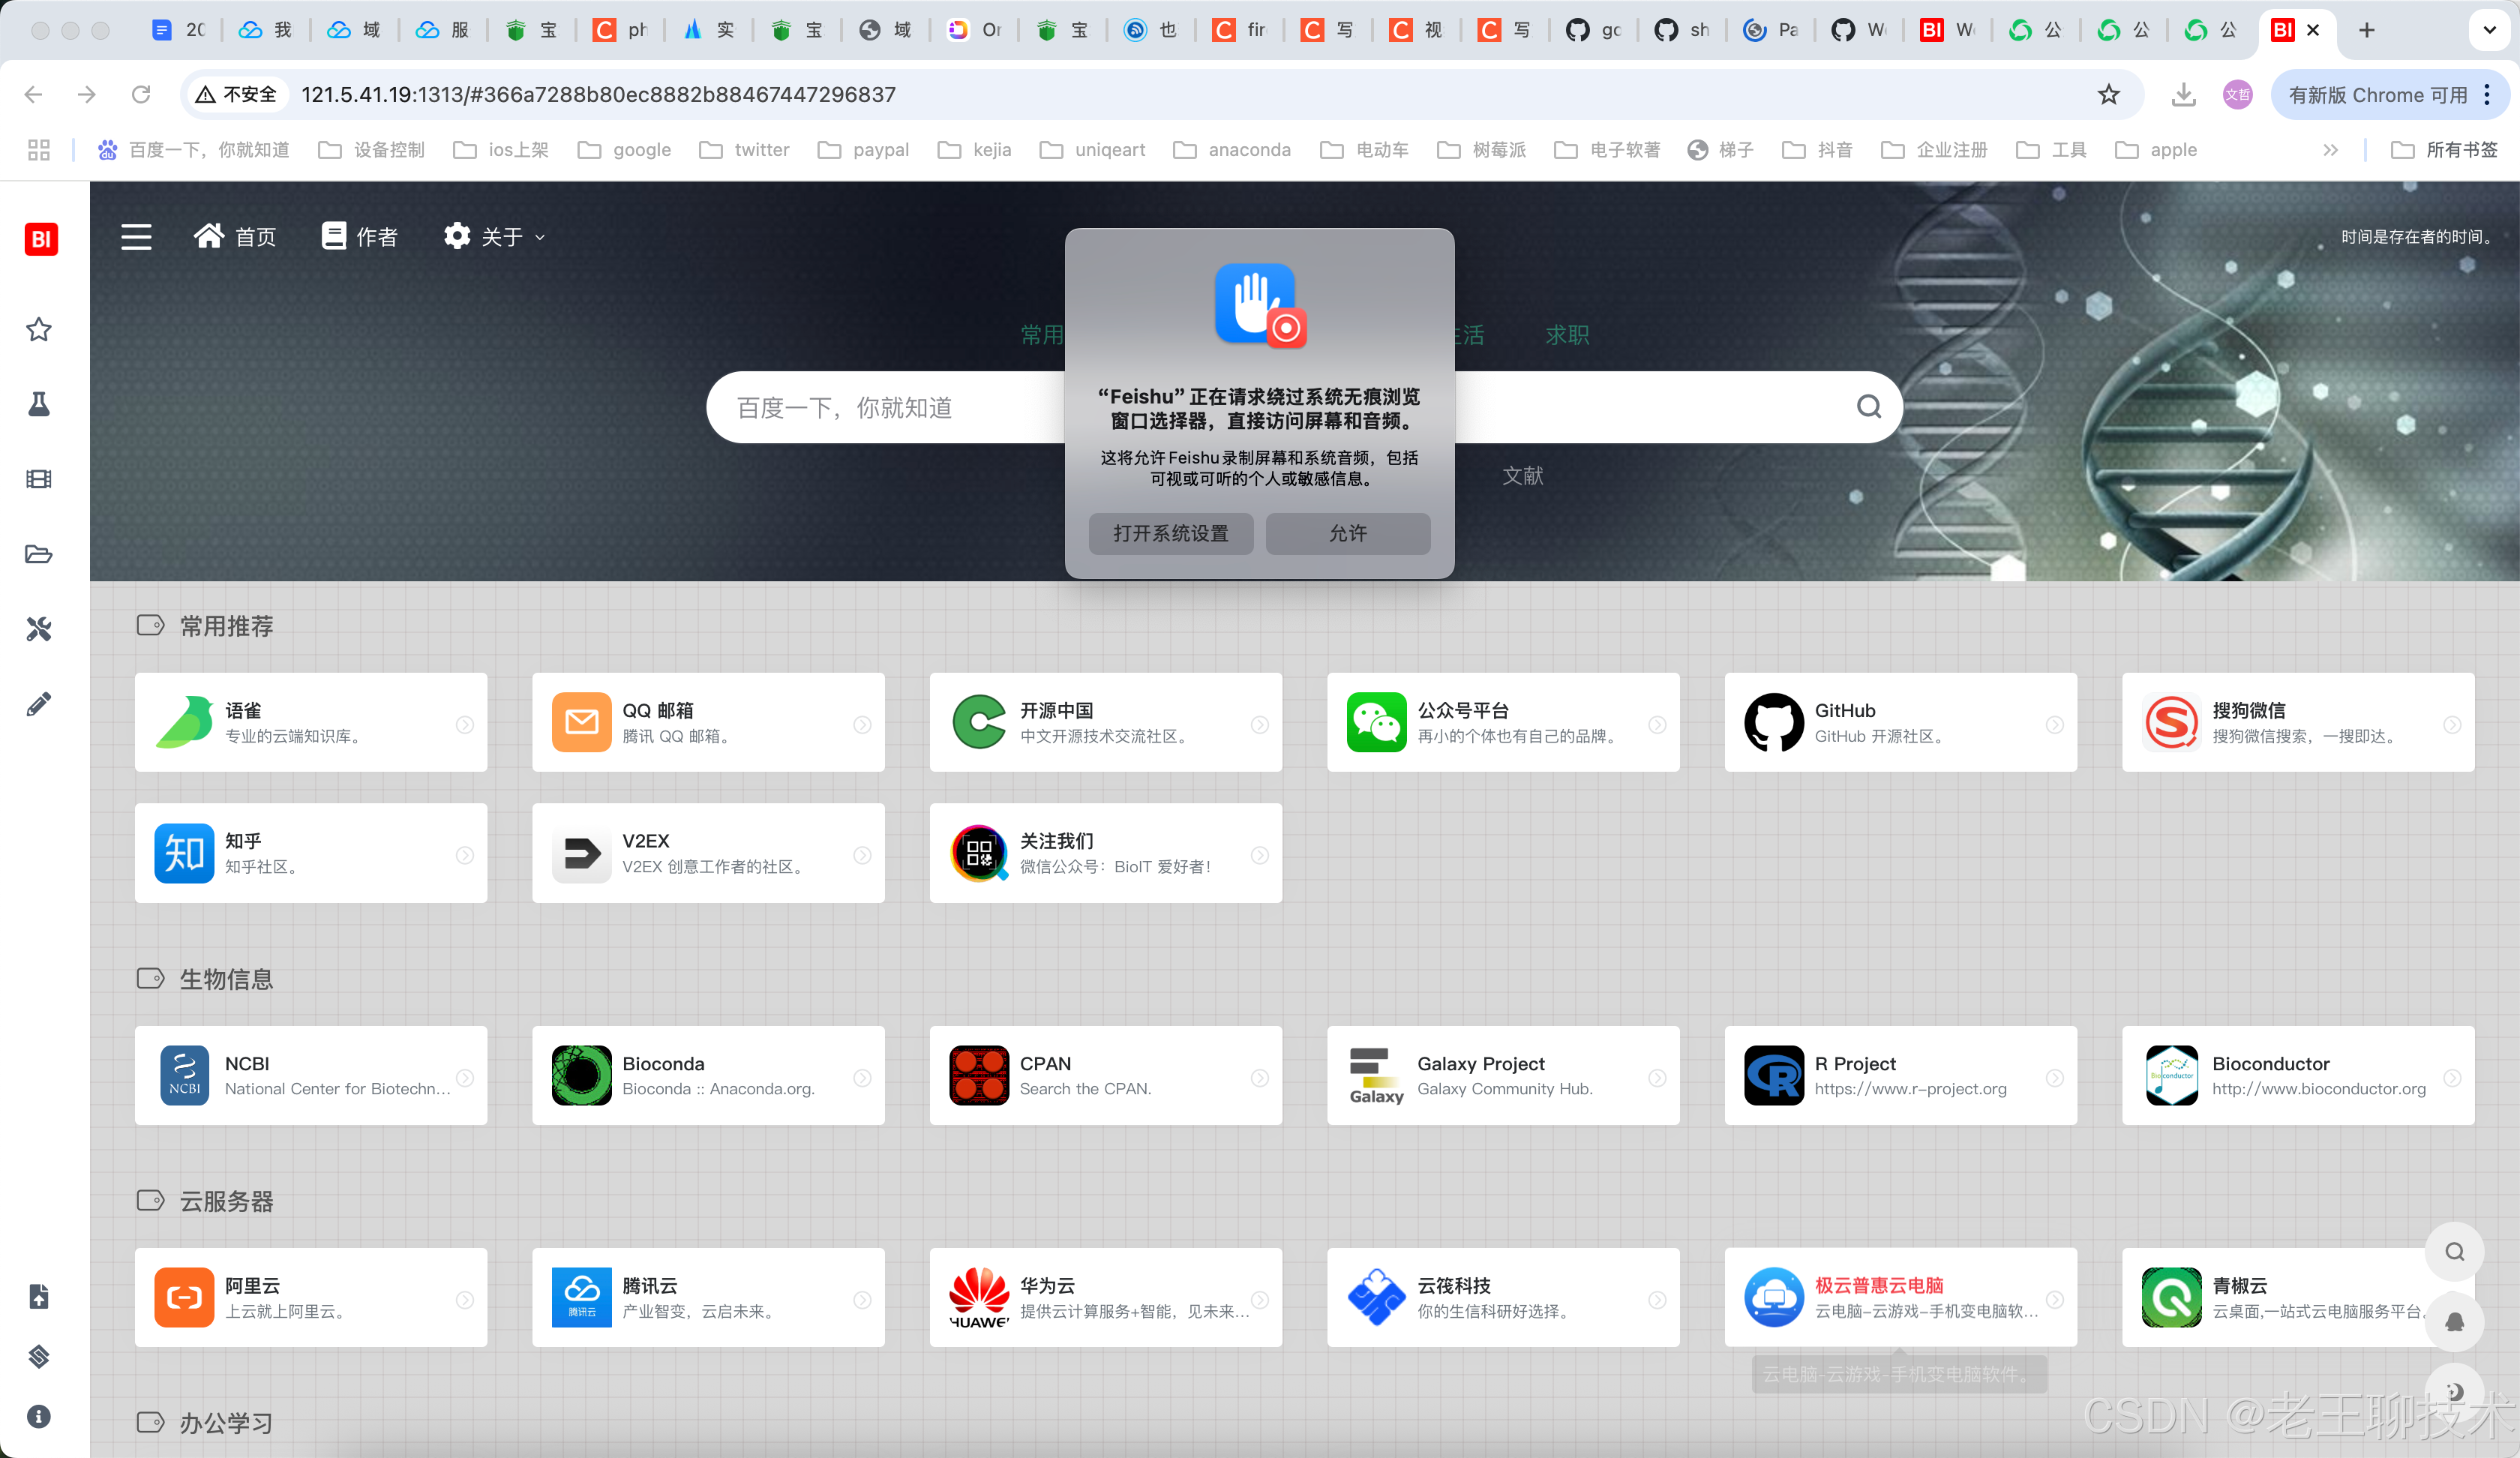Open the 知乎 card
This screenshot has height=1458, width=2520.
(x=311, y=853)
